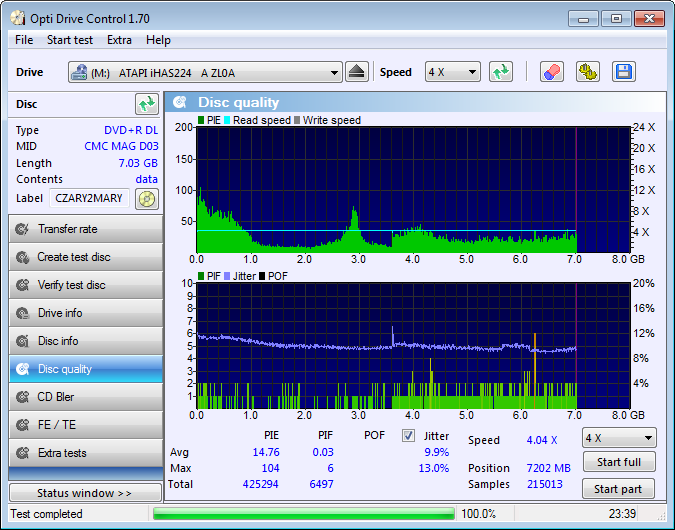The width and height of the screenshot is (675, 530).
Task: Click the Position value 7202 MB
Action: [x=548, y=468]
